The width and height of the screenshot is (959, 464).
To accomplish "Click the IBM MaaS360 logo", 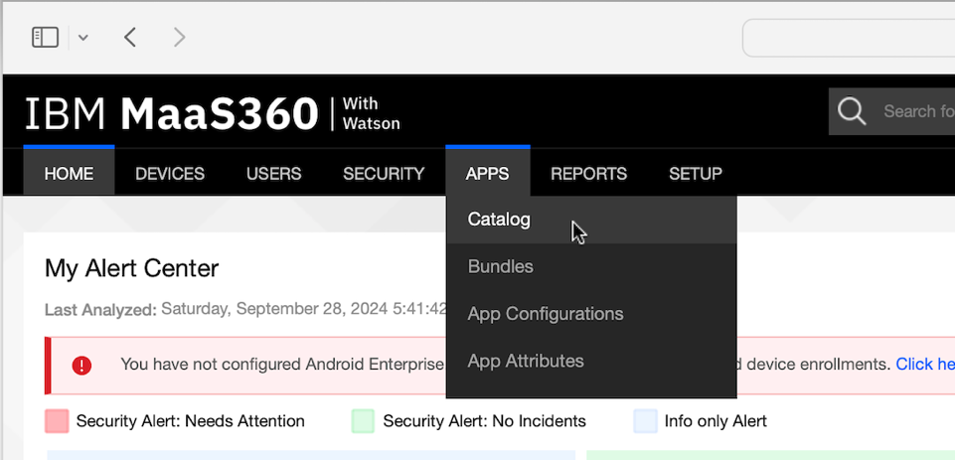I will tap(172, 114).
